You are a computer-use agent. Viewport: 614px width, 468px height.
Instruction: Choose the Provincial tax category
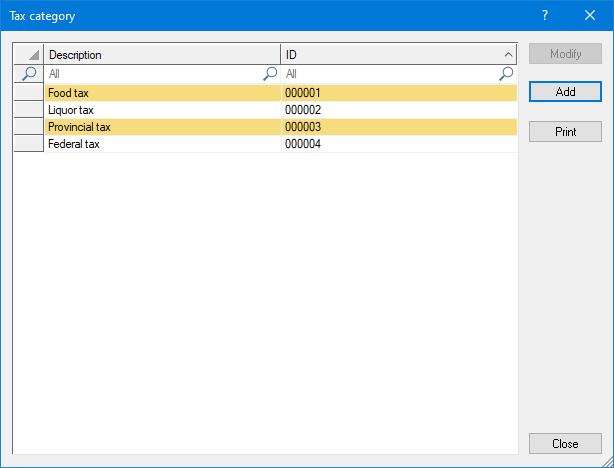tap(79, 127)
